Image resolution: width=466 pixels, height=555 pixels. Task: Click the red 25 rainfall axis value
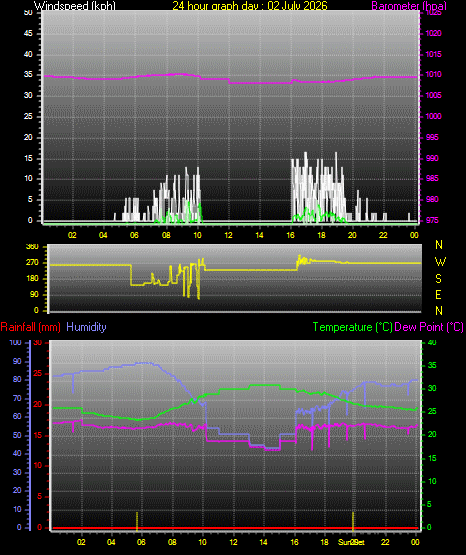pyautogui.click(x=38, y=373)
